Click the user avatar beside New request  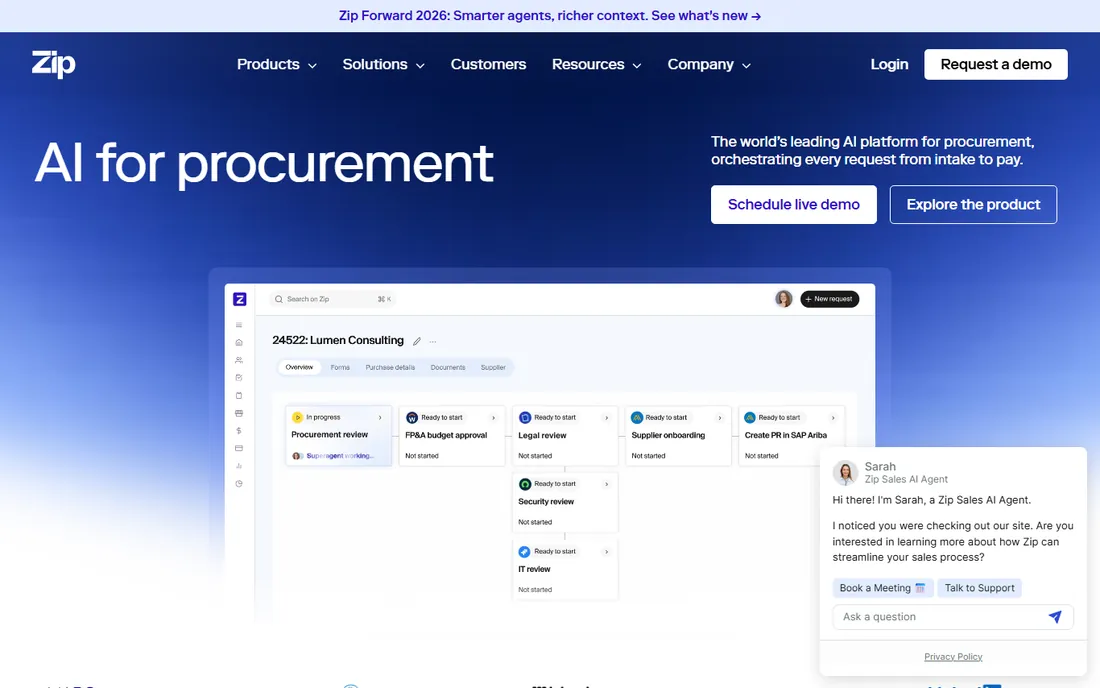(x=784, y=299)
